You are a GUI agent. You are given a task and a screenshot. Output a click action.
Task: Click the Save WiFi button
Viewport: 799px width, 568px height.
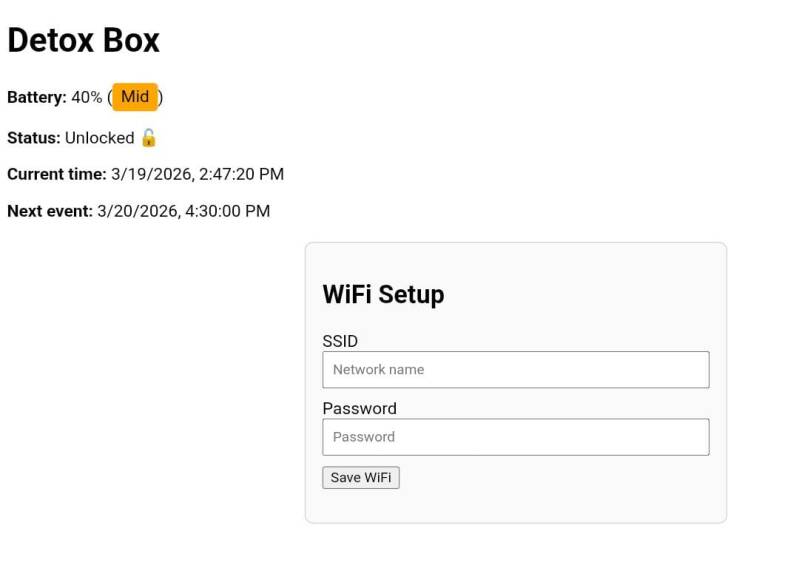click(360, 477)
